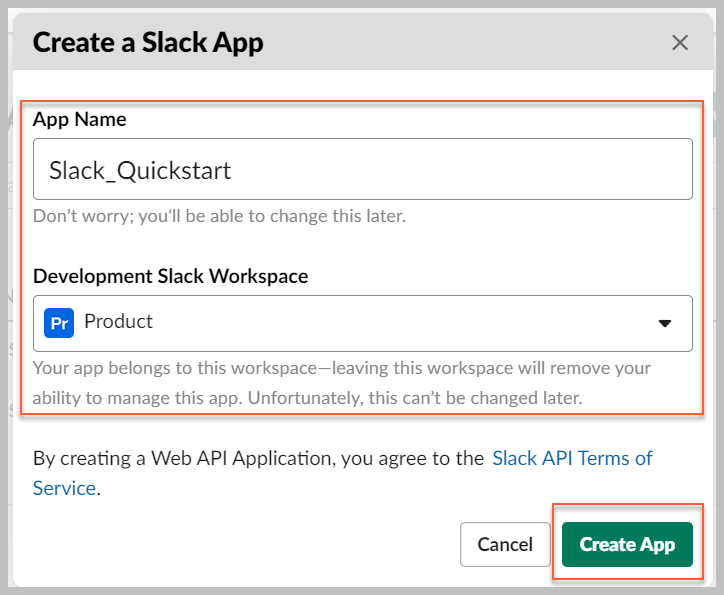Viewport: 724px width, 595px height.
Task: Click the "Don't worry; you'll be able" hint text
Action: [219, 216]
